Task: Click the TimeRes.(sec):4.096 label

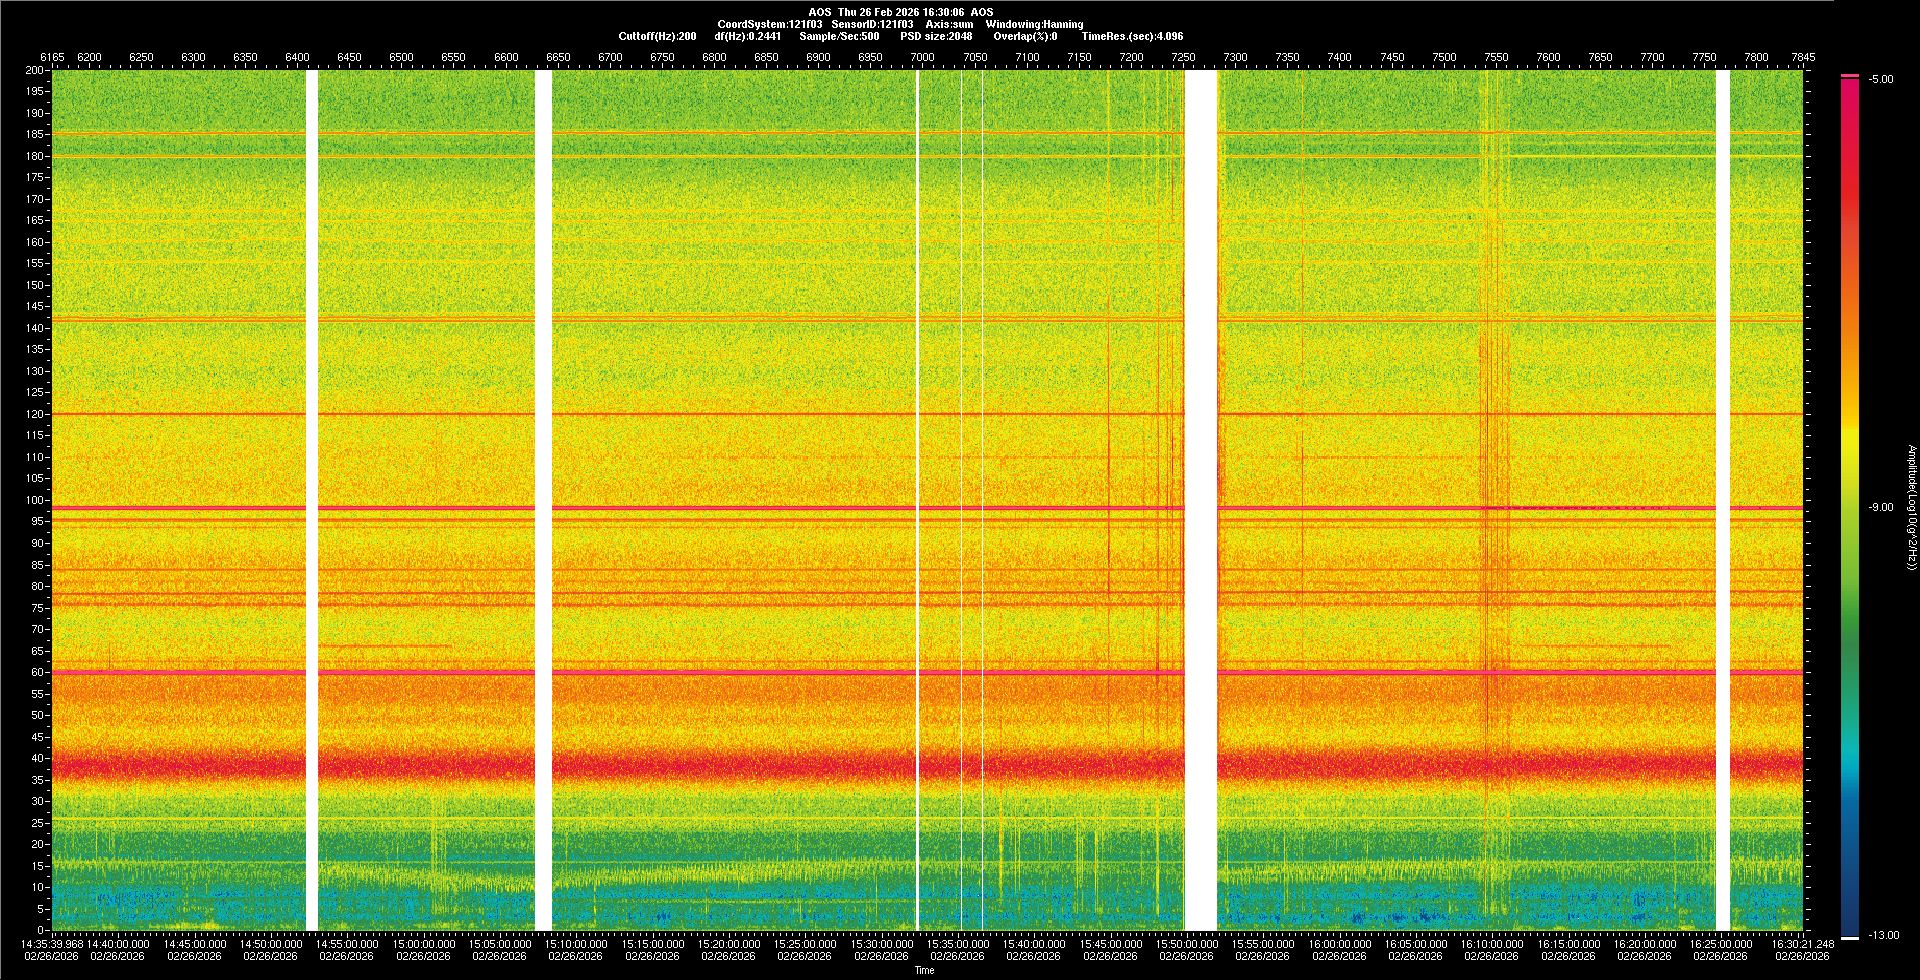Action: tap(1132, 36)
